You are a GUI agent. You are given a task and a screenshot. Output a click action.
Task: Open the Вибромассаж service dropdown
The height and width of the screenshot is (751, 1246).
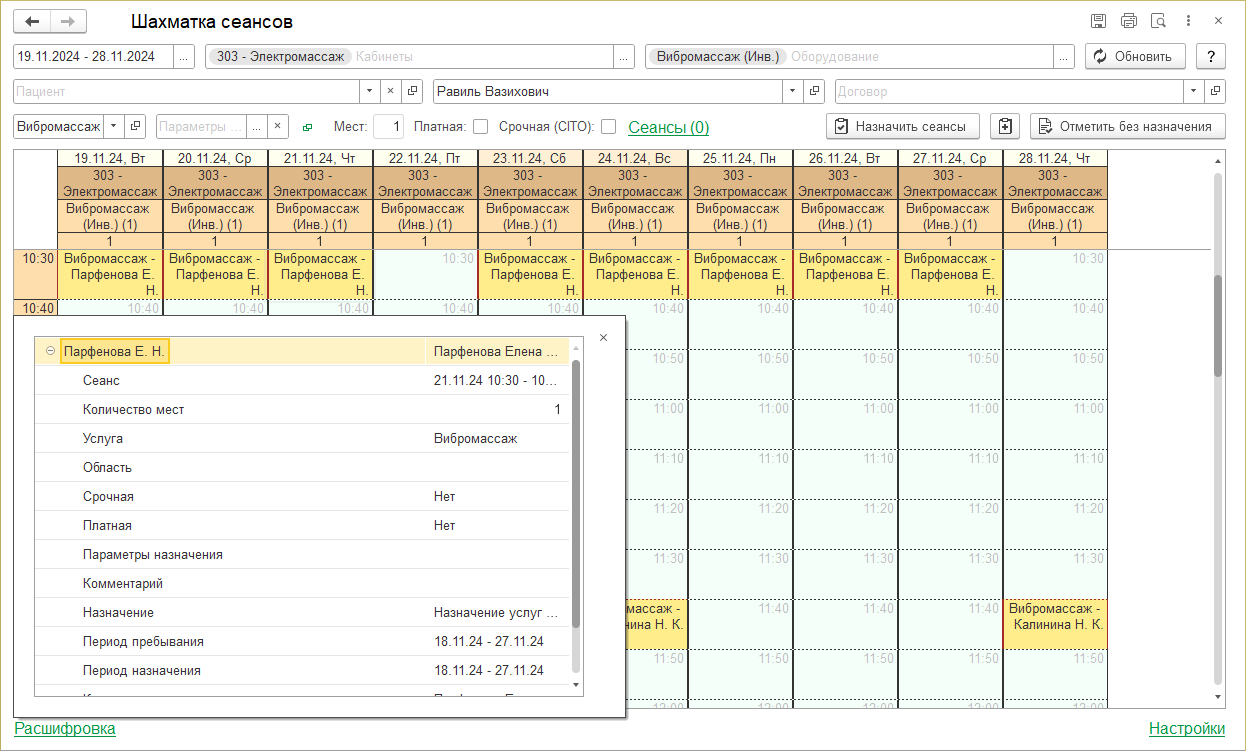click(x=113, y=127)
